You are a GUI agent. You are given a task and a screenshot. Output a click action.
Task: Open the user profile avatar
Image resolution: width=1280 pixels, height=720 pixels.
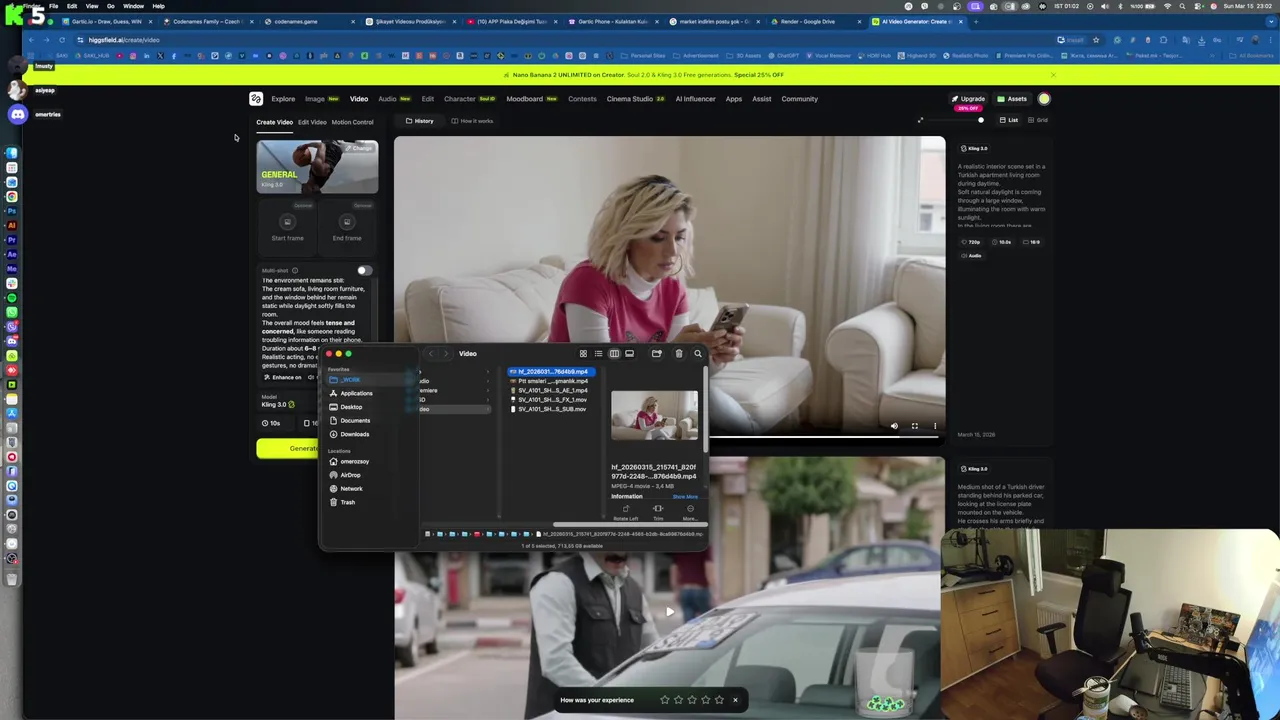(1044, 99)
